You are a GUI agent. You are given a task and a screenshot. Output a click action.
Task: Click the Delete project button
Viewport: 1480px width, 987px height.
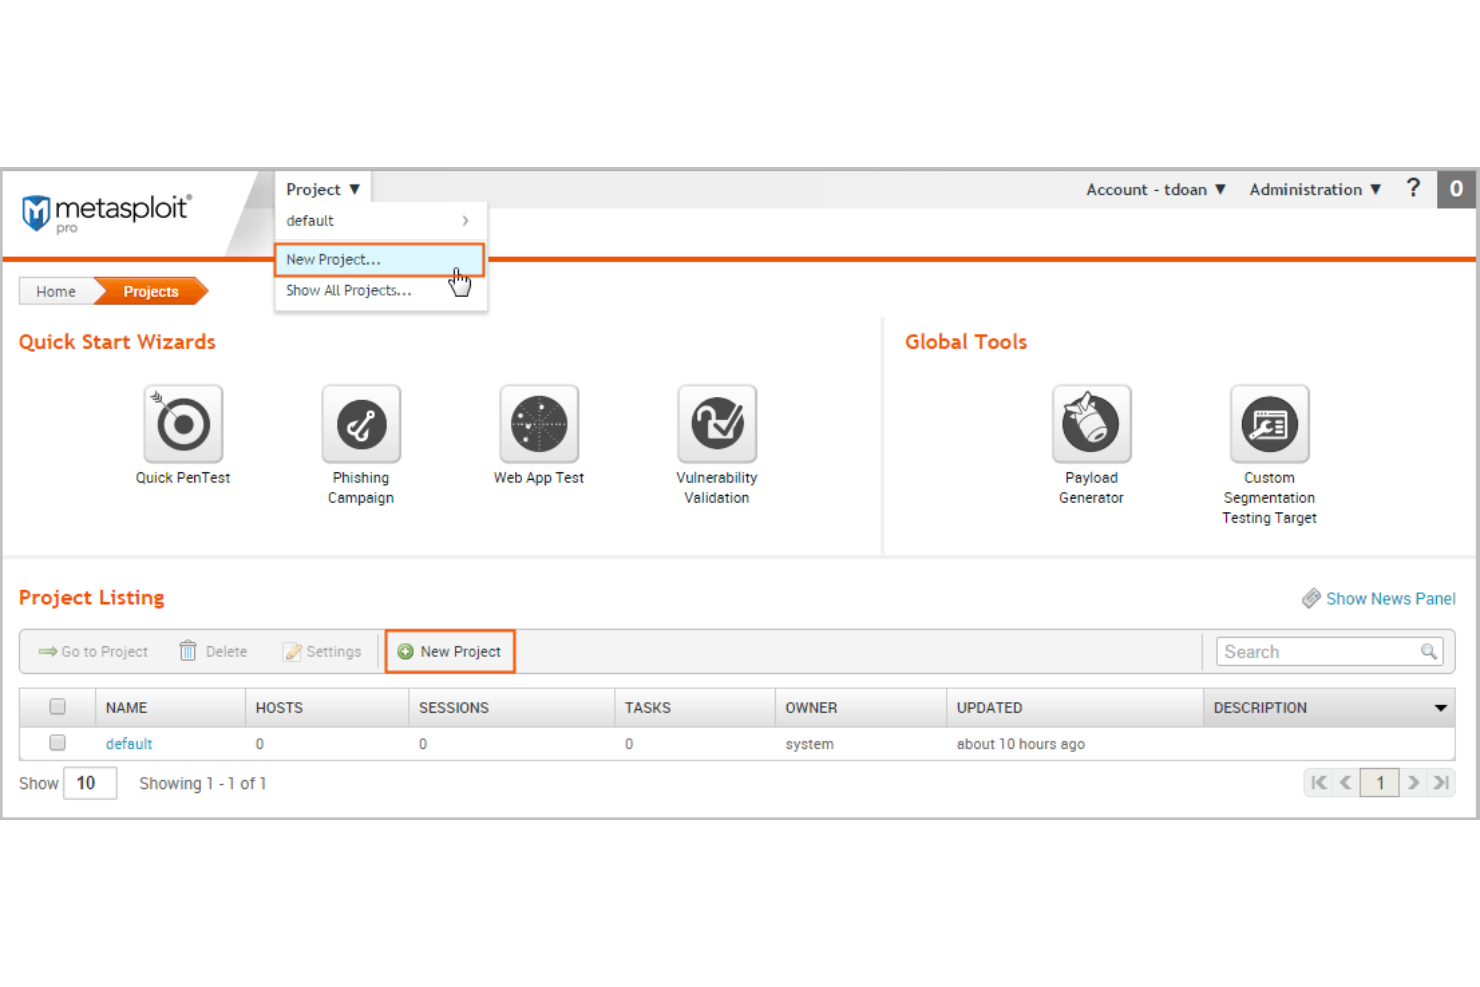213,652
